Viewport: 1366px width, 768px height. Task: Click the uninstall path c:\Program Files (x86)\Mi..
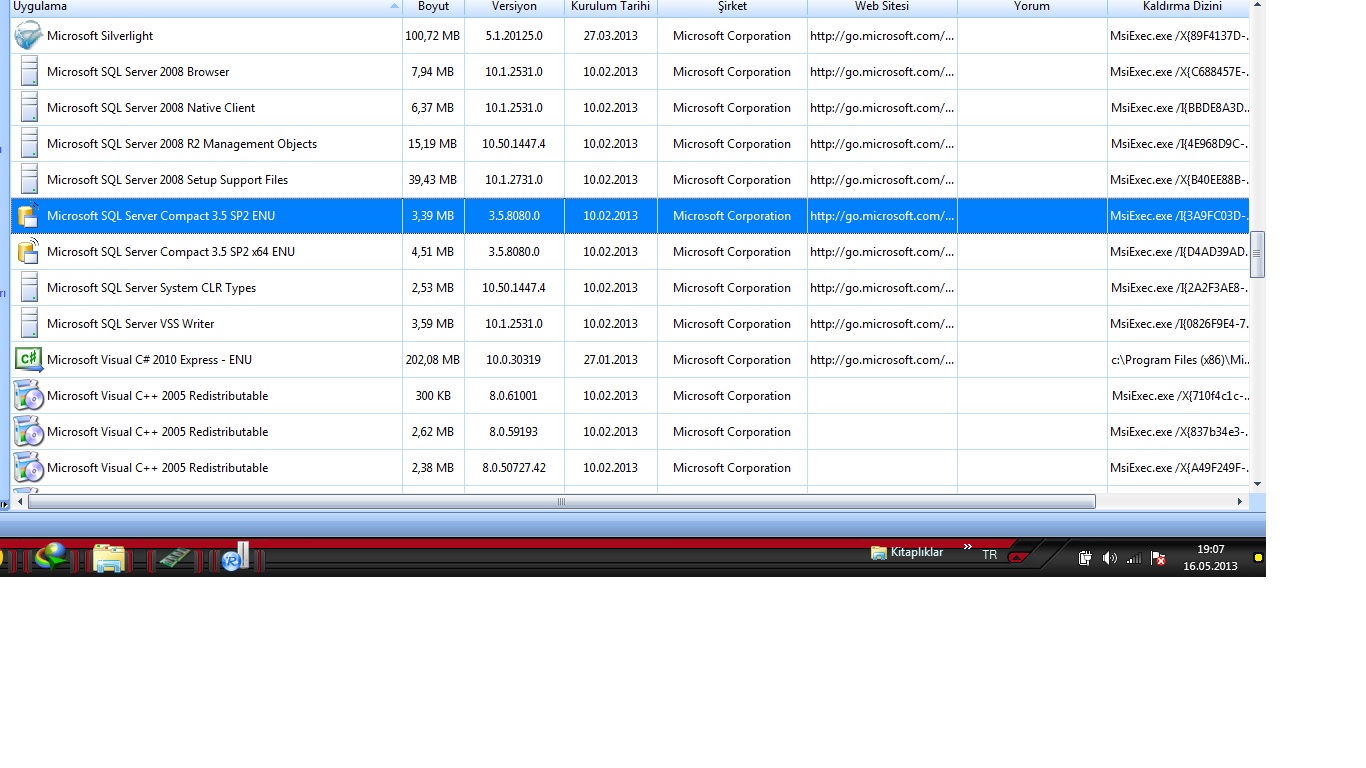(1180, 360)
